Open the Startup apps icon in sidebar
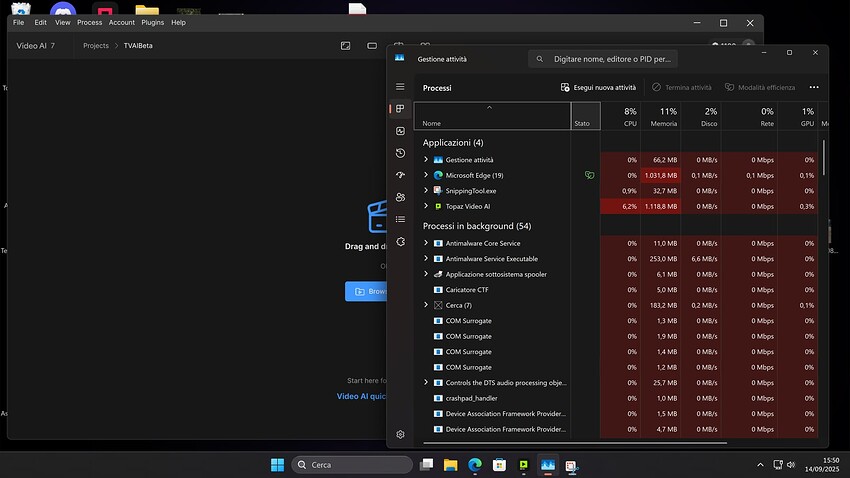This screenshot has height=478, width=850. point(400,175)
